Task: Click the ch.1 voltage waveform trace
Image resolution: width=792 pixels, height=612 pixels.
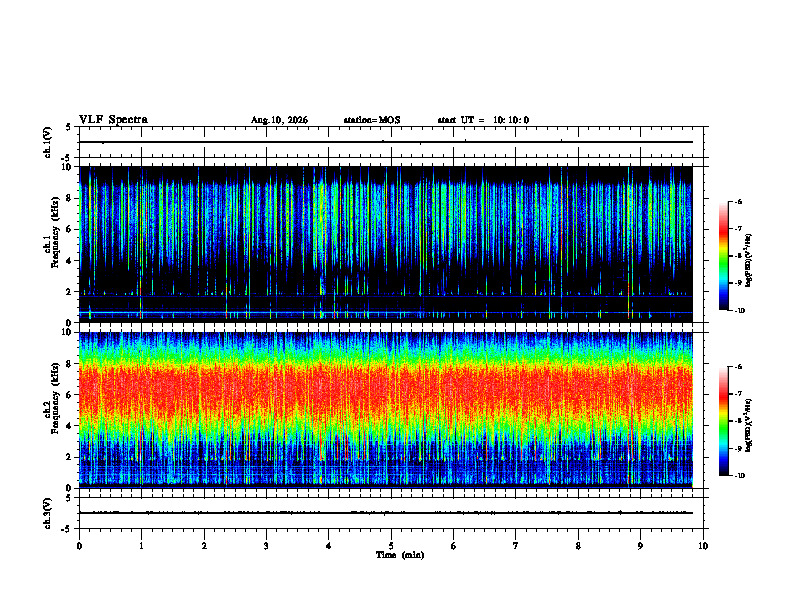Action: (386, 142)
